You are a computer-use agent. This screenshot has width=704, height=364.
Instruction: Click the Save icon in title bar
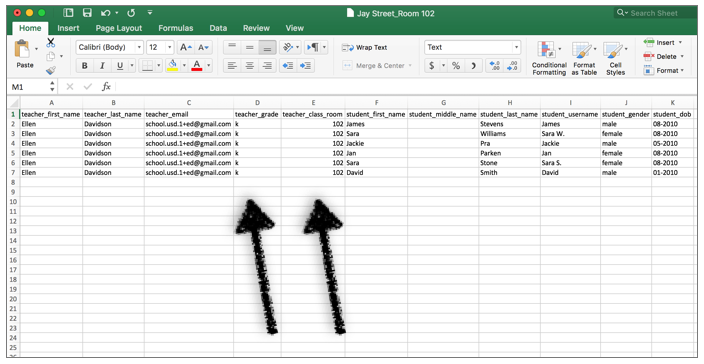tap(87, 13)
